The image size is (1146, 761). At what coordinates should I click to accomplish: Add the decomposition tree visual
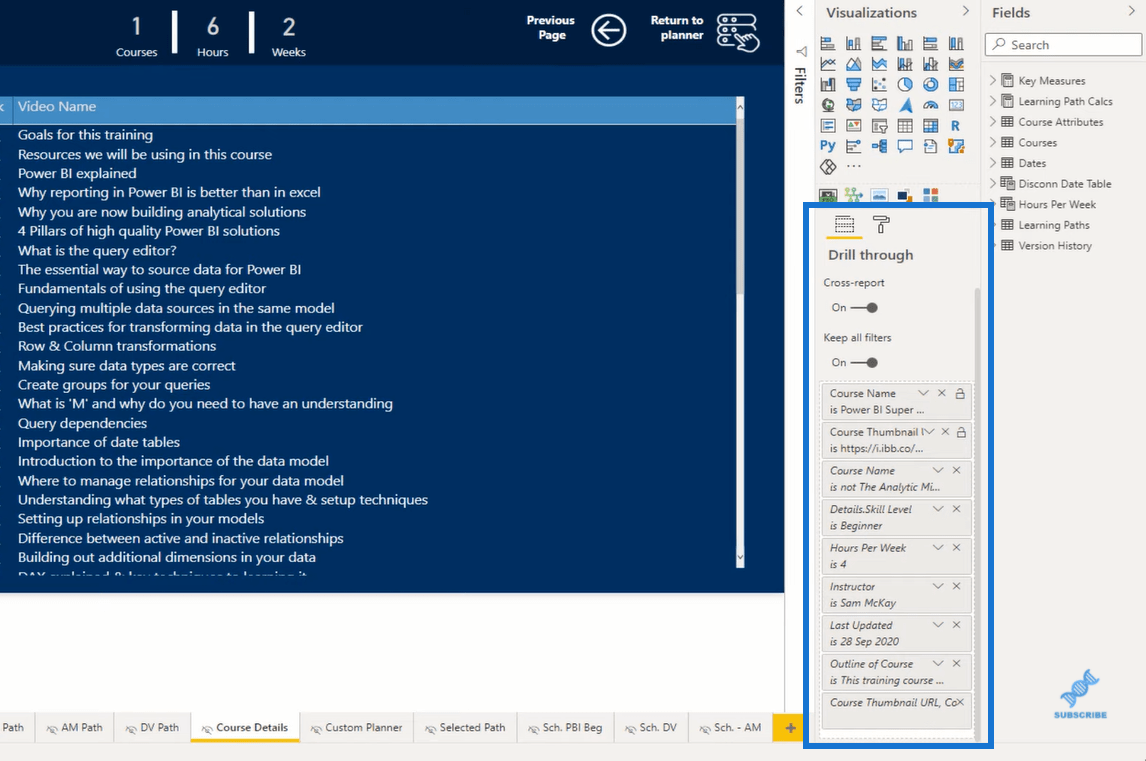pos(879,146)
